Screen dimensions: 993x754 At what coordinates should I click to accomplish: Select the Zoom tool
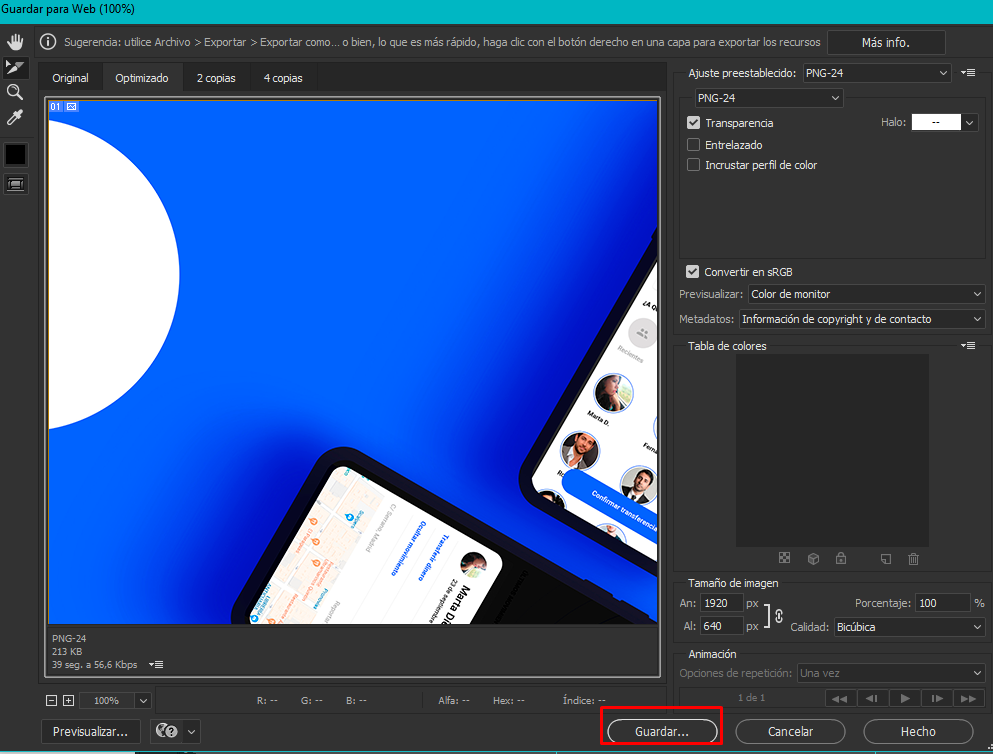point(15,92)
